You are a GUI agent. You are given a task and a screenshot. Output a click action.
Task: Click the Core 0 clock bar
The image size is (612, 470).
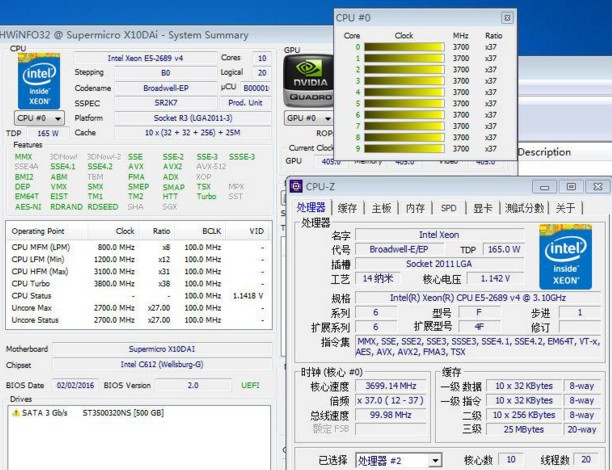click(x=404, y=47)
